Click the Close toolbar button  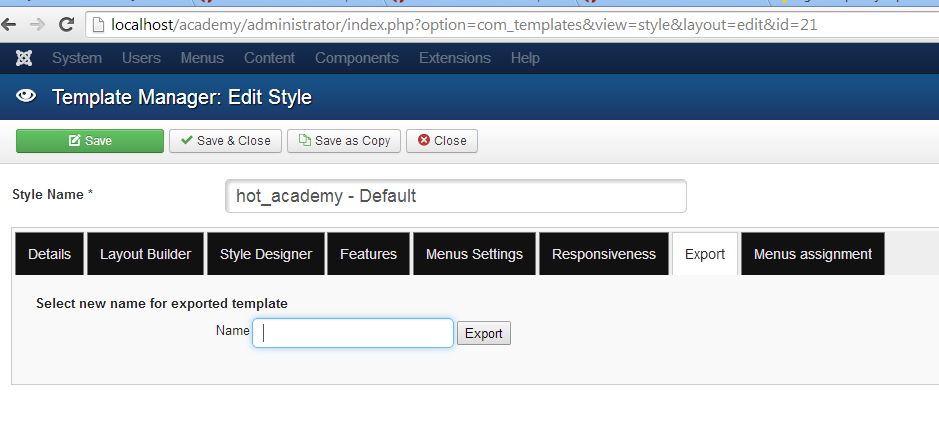coord(442,141)
